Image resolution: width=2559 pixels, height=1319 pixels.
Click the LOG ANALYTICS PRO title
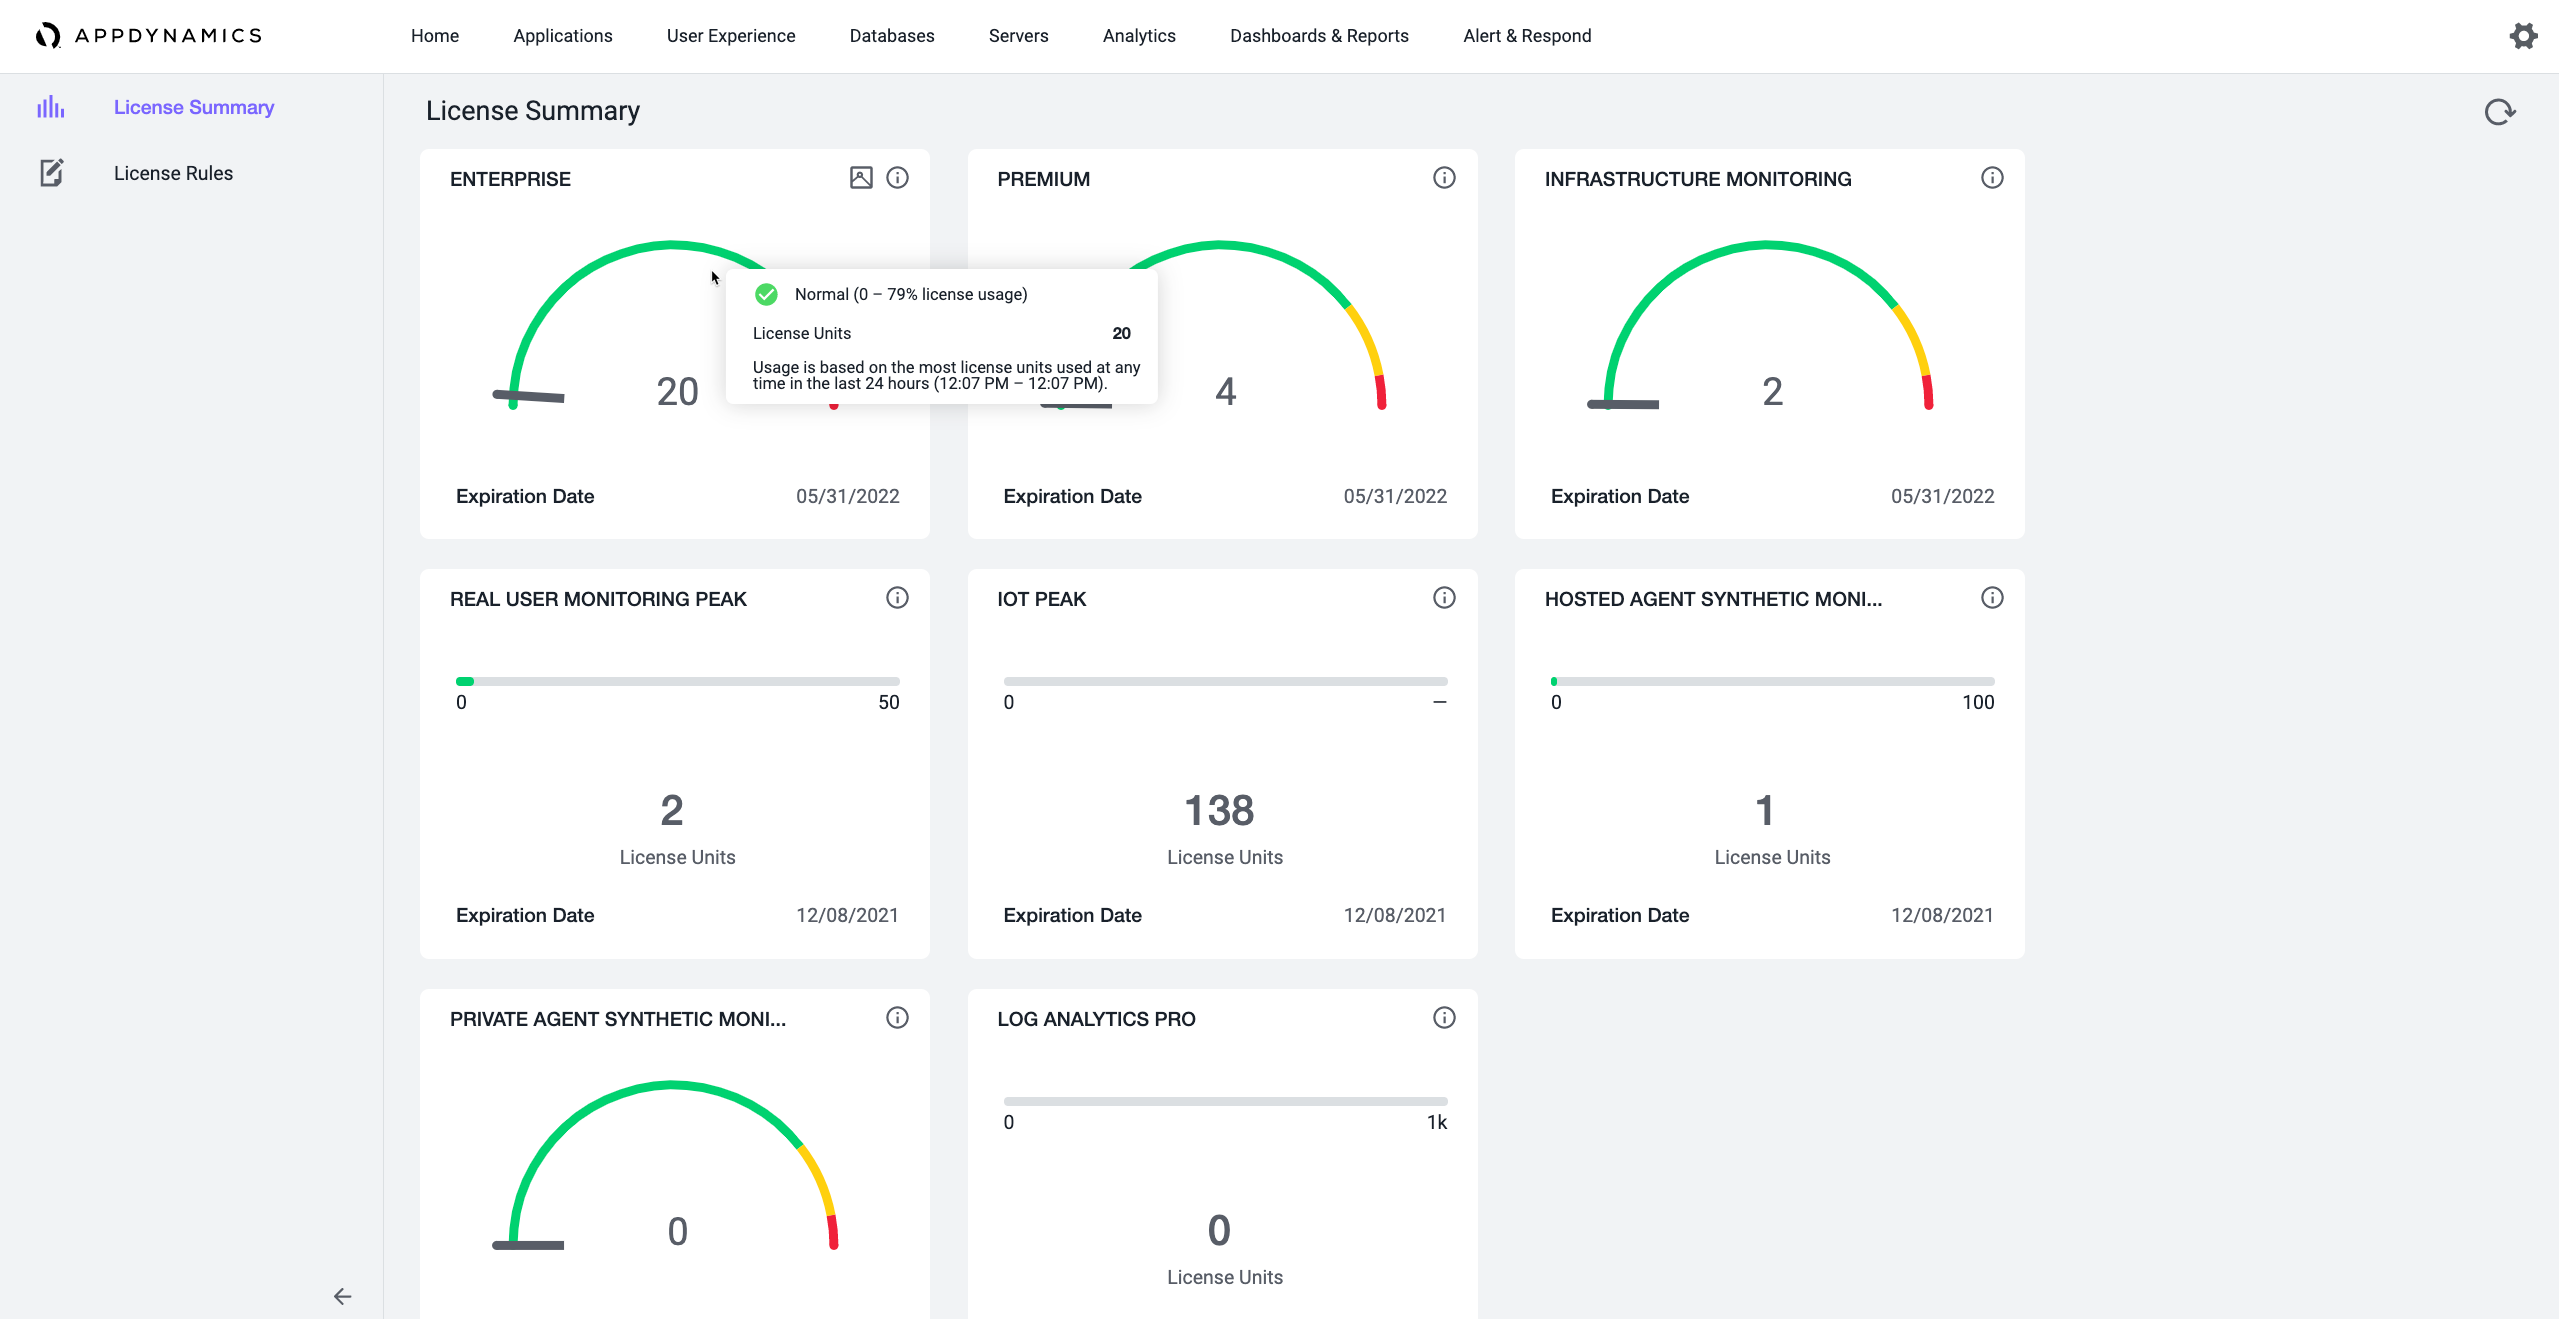(x=1096, y=1019)
